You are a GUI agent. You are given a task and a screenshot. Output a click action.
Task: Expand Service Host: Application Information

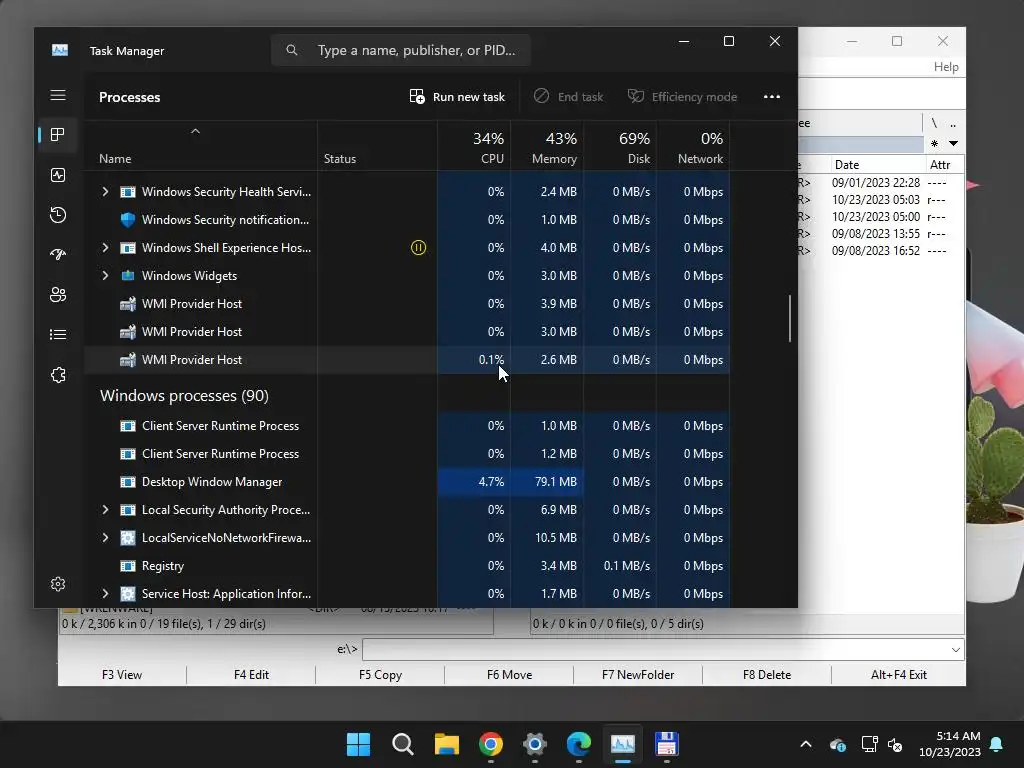(105, 594)
